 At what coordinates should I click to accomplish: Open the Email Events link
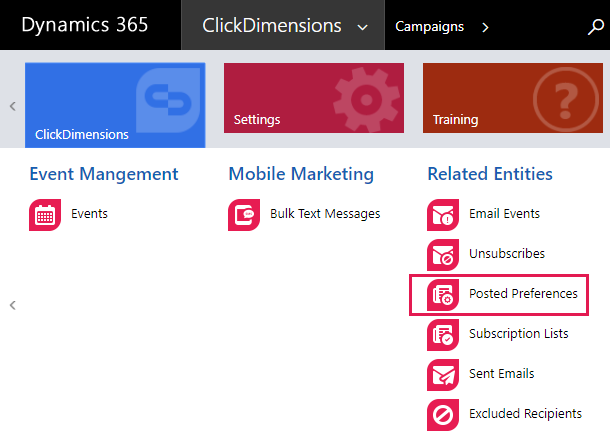tap(505, 214)
